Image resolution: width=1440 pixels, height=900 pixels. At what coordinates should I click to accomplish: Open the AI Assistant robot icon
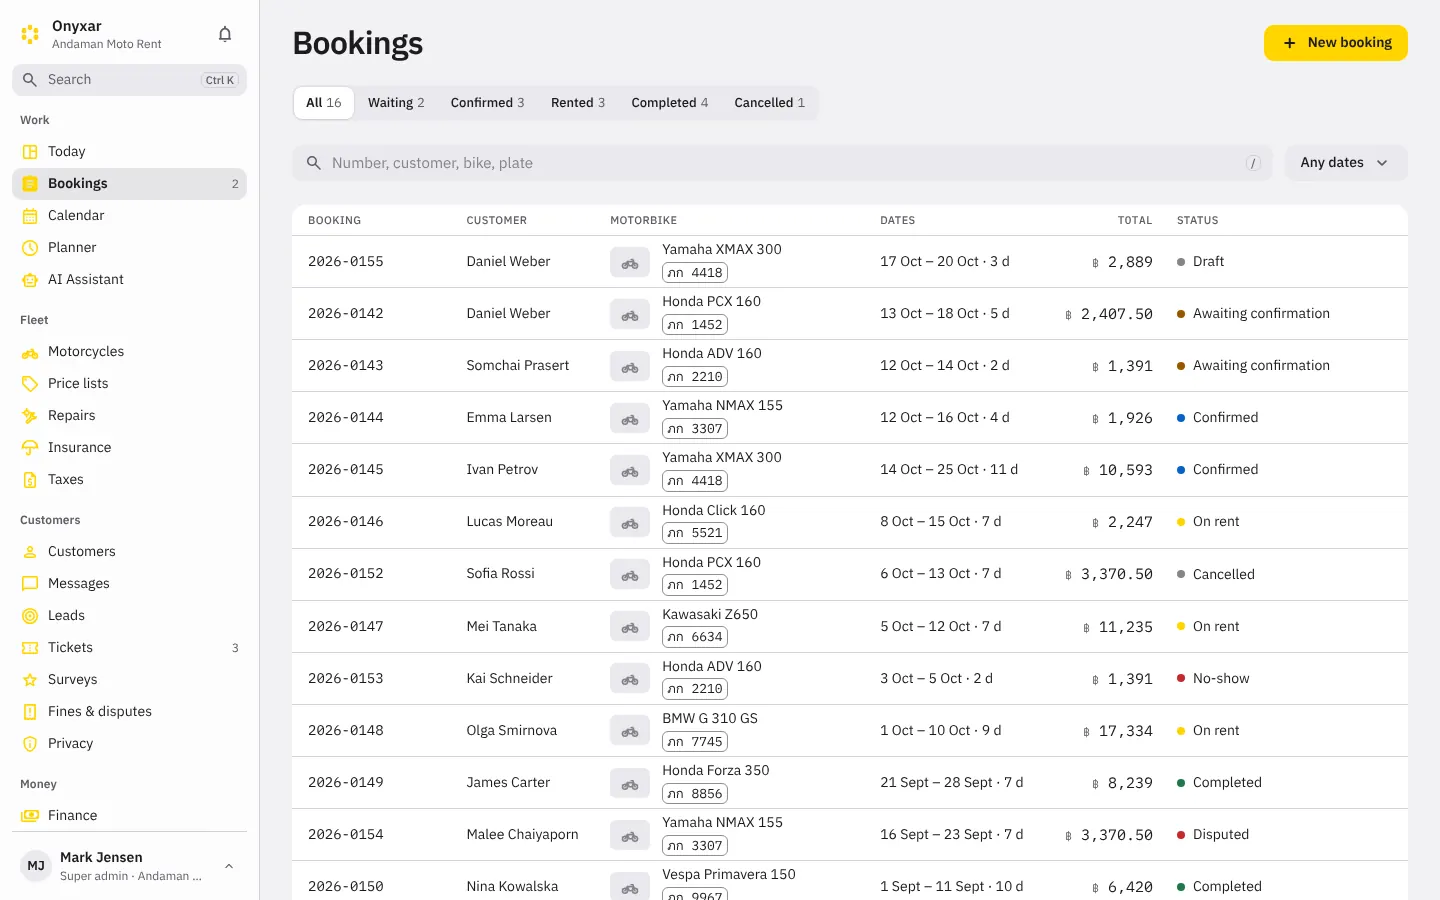30,279
